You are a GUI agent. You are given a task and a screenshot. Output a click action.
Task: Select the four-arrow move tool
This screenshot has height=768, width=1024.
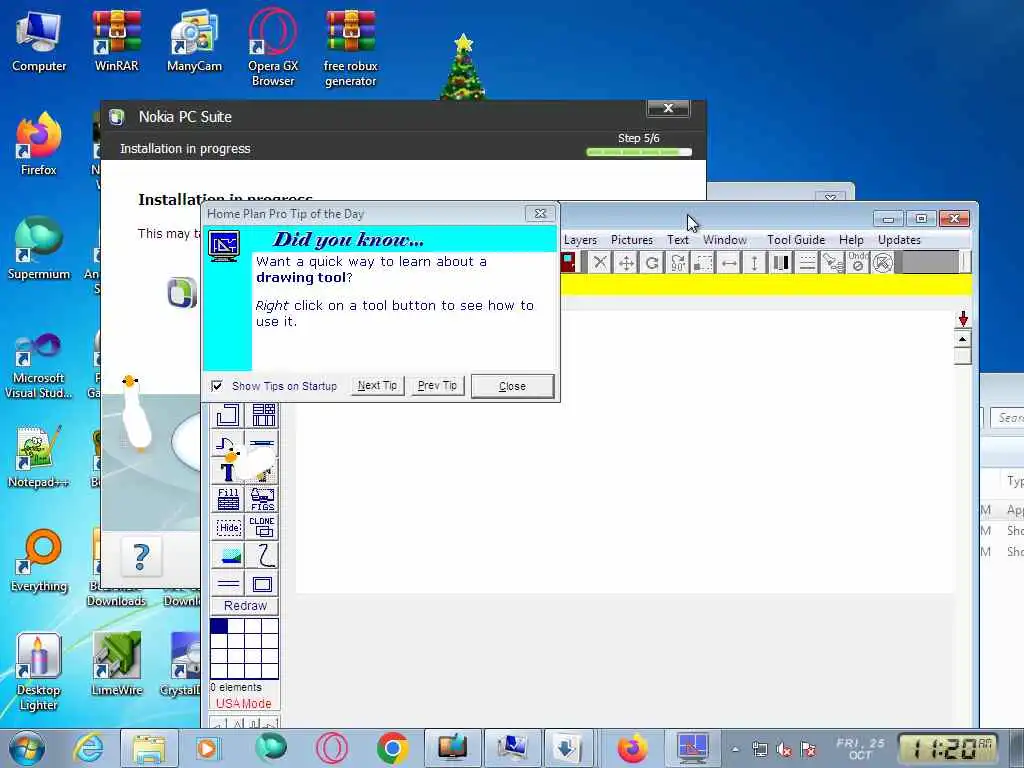(x=626, y=263)
